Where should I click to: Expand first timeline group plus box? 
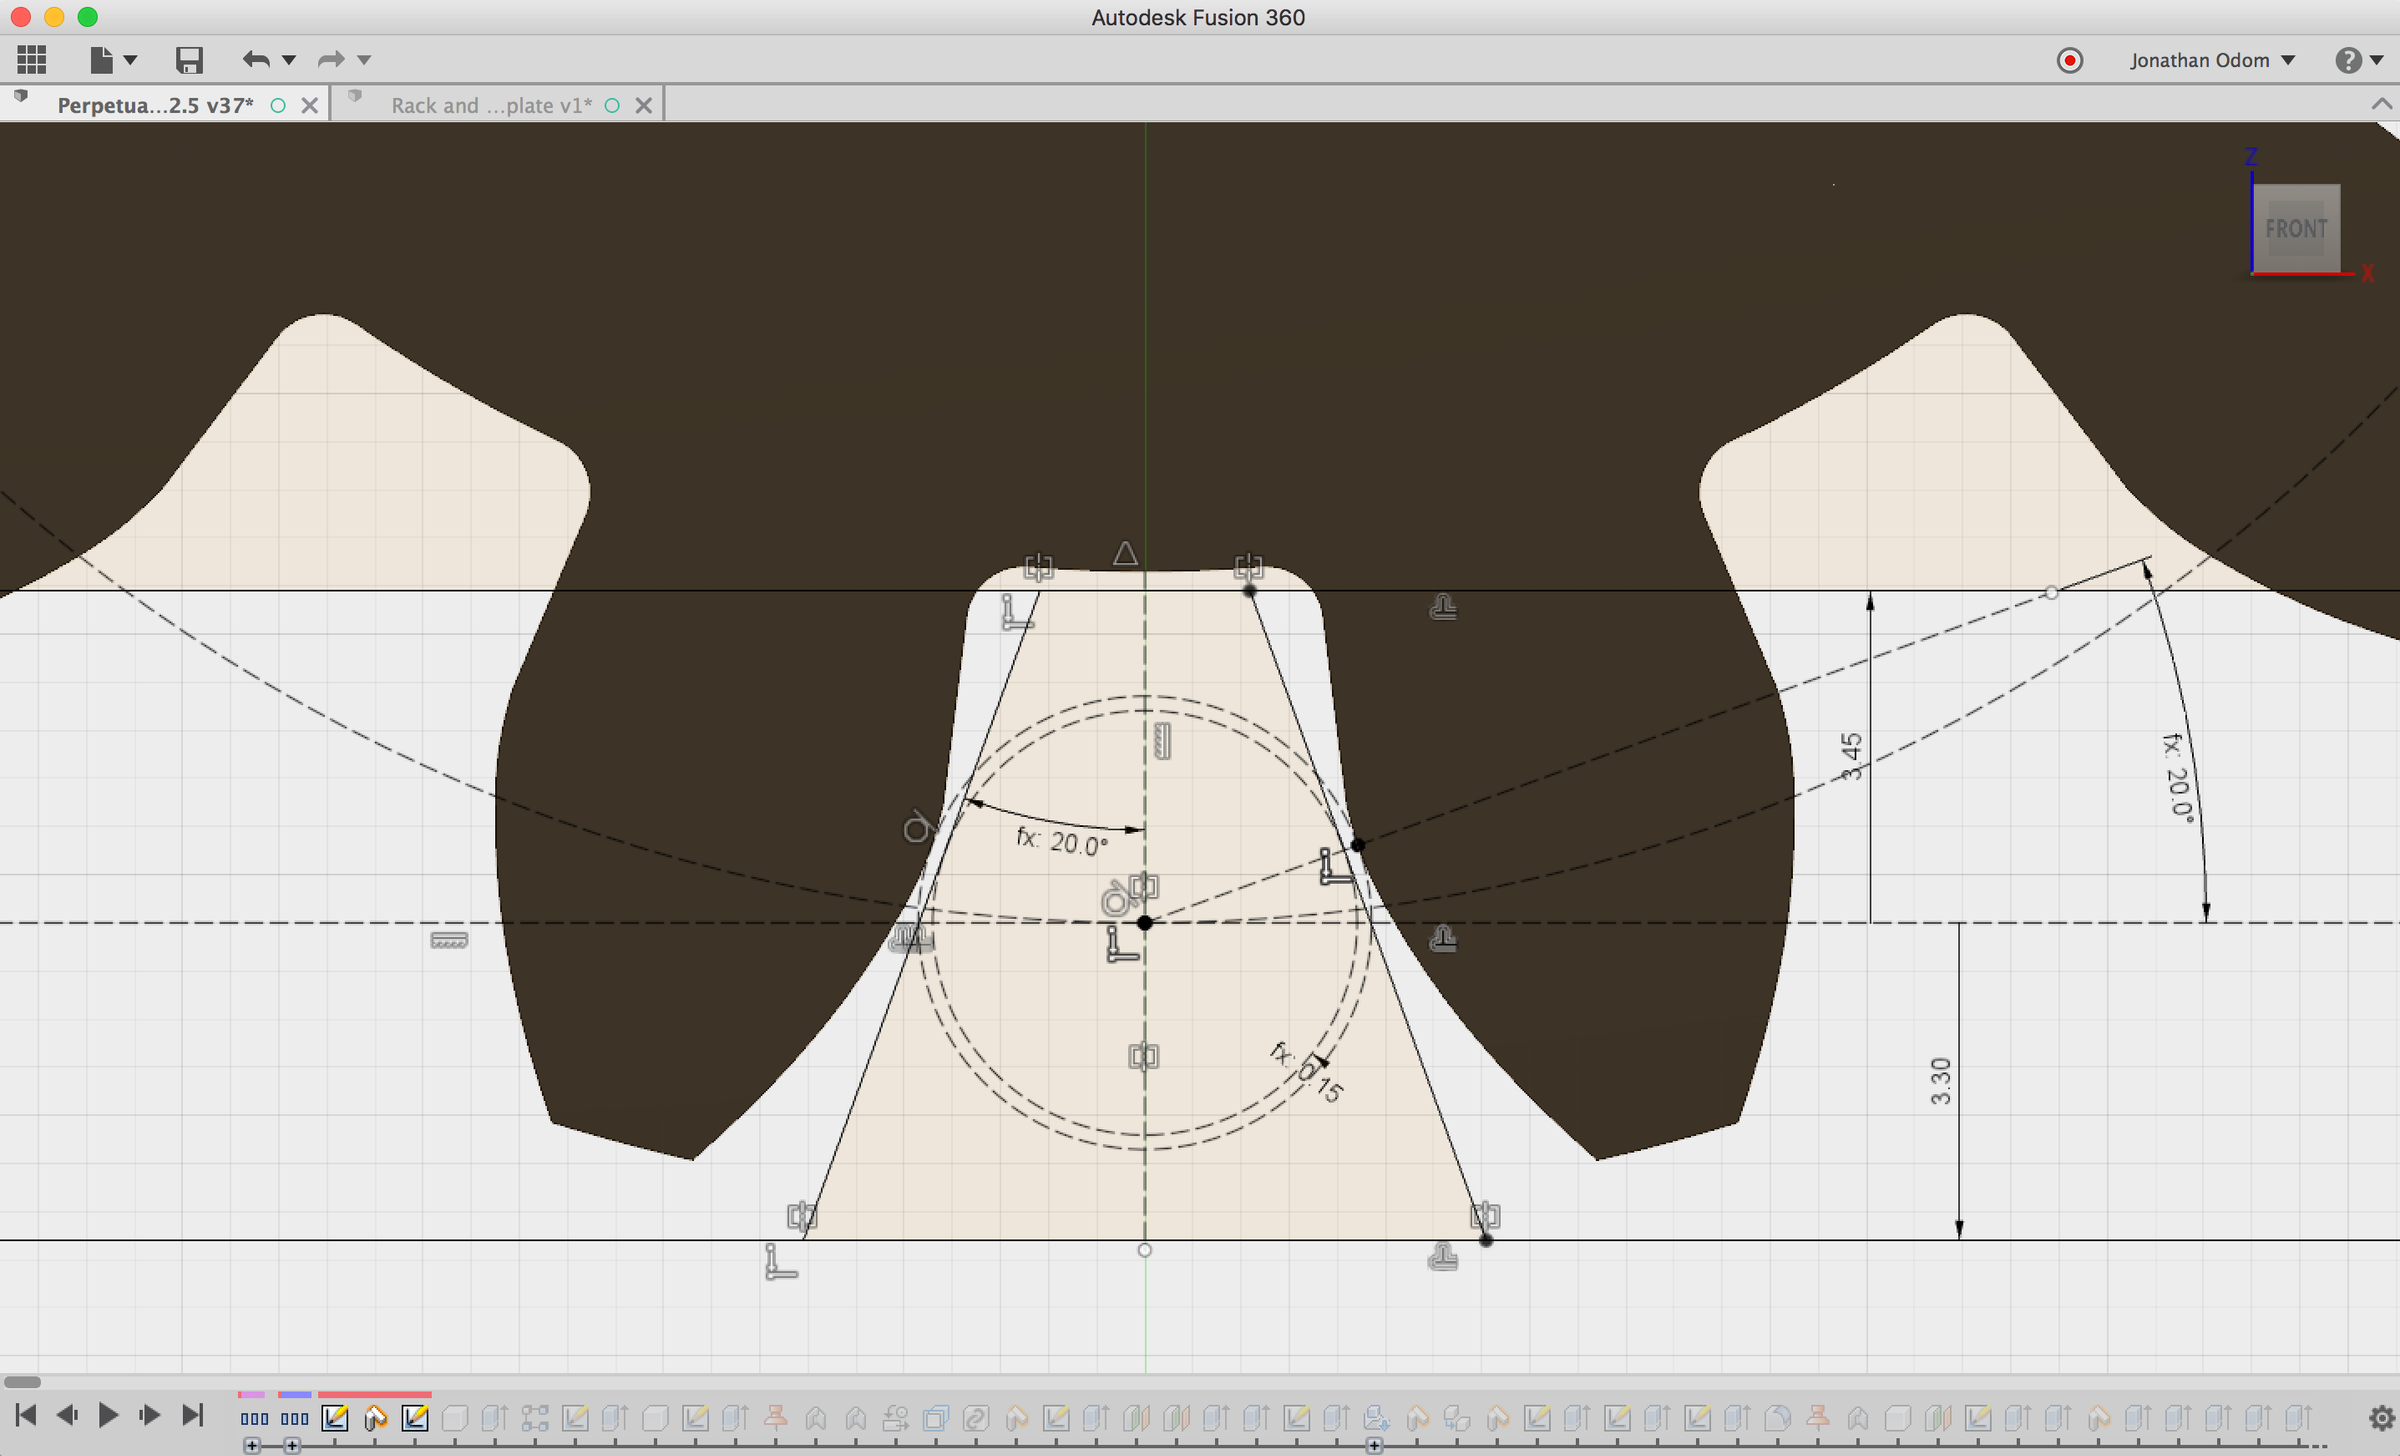(x=252, y=1446)
